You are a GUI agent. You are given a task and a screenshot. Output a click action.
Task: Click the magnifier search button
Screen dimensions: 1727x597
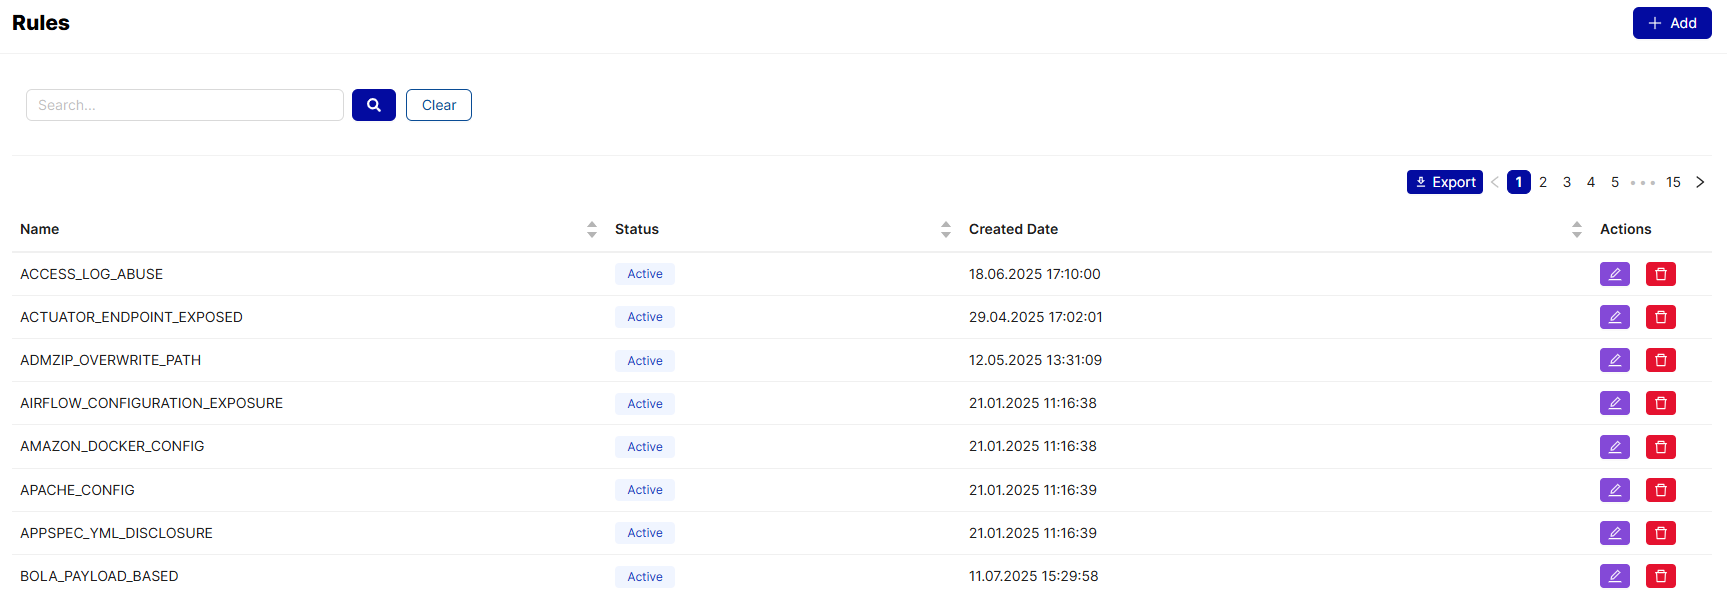tap(373, 105)
